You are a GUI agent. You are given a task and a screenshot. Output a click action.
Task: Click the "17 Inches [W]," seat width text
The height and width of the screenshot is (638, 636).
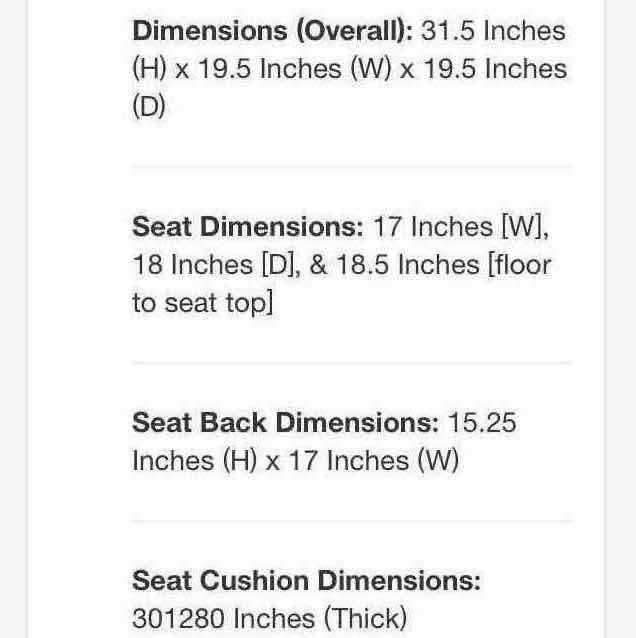pos(461,226)
